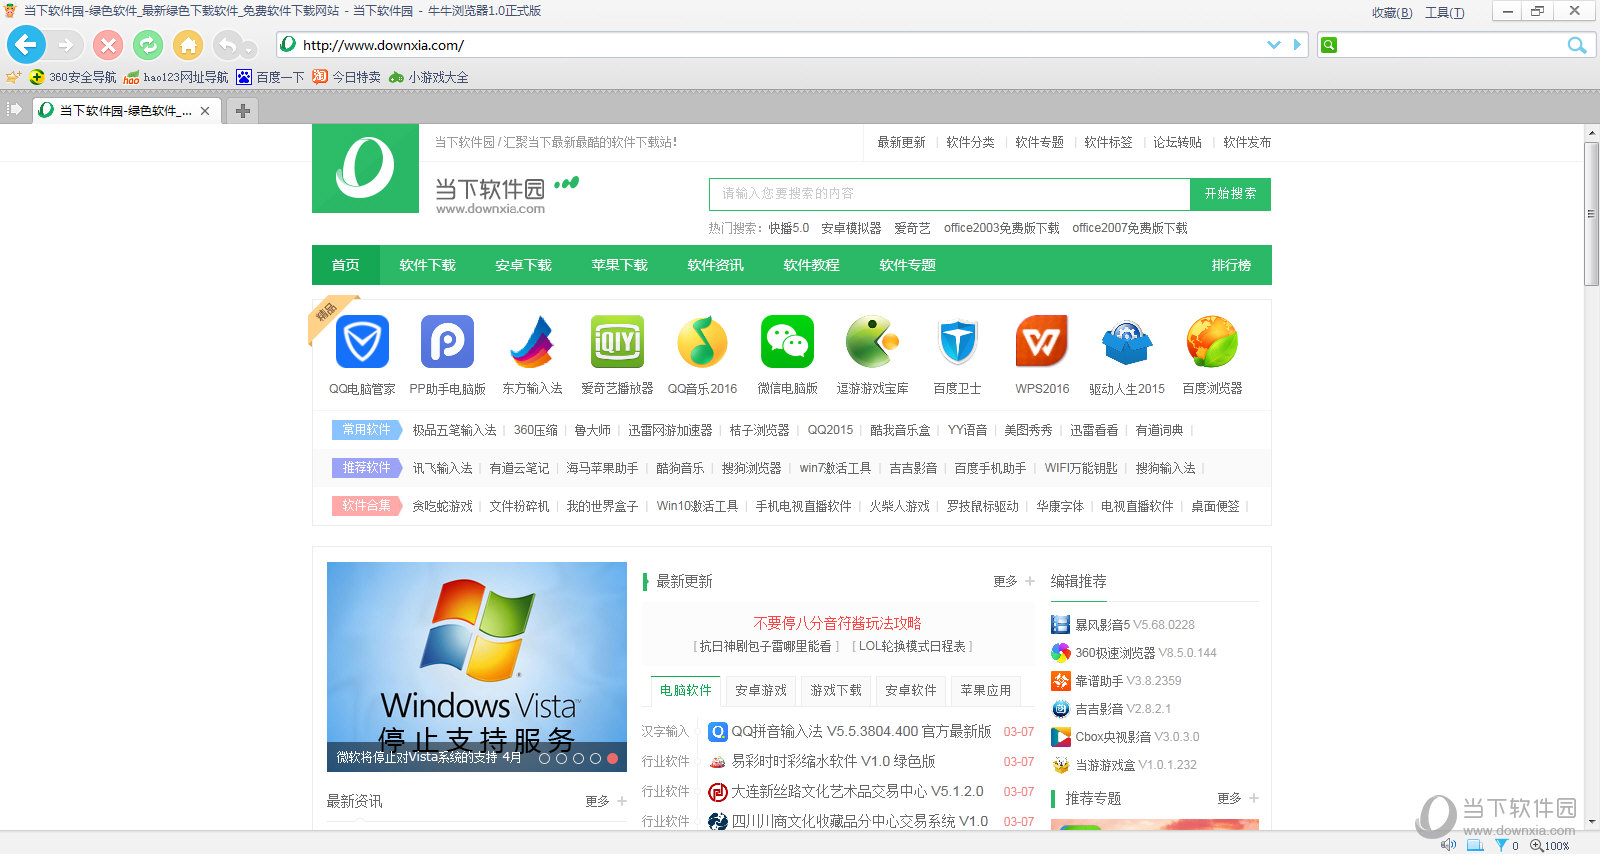
Task: Click headline 不要停八分音符酱玩法攻略
Action: point(837,623)
